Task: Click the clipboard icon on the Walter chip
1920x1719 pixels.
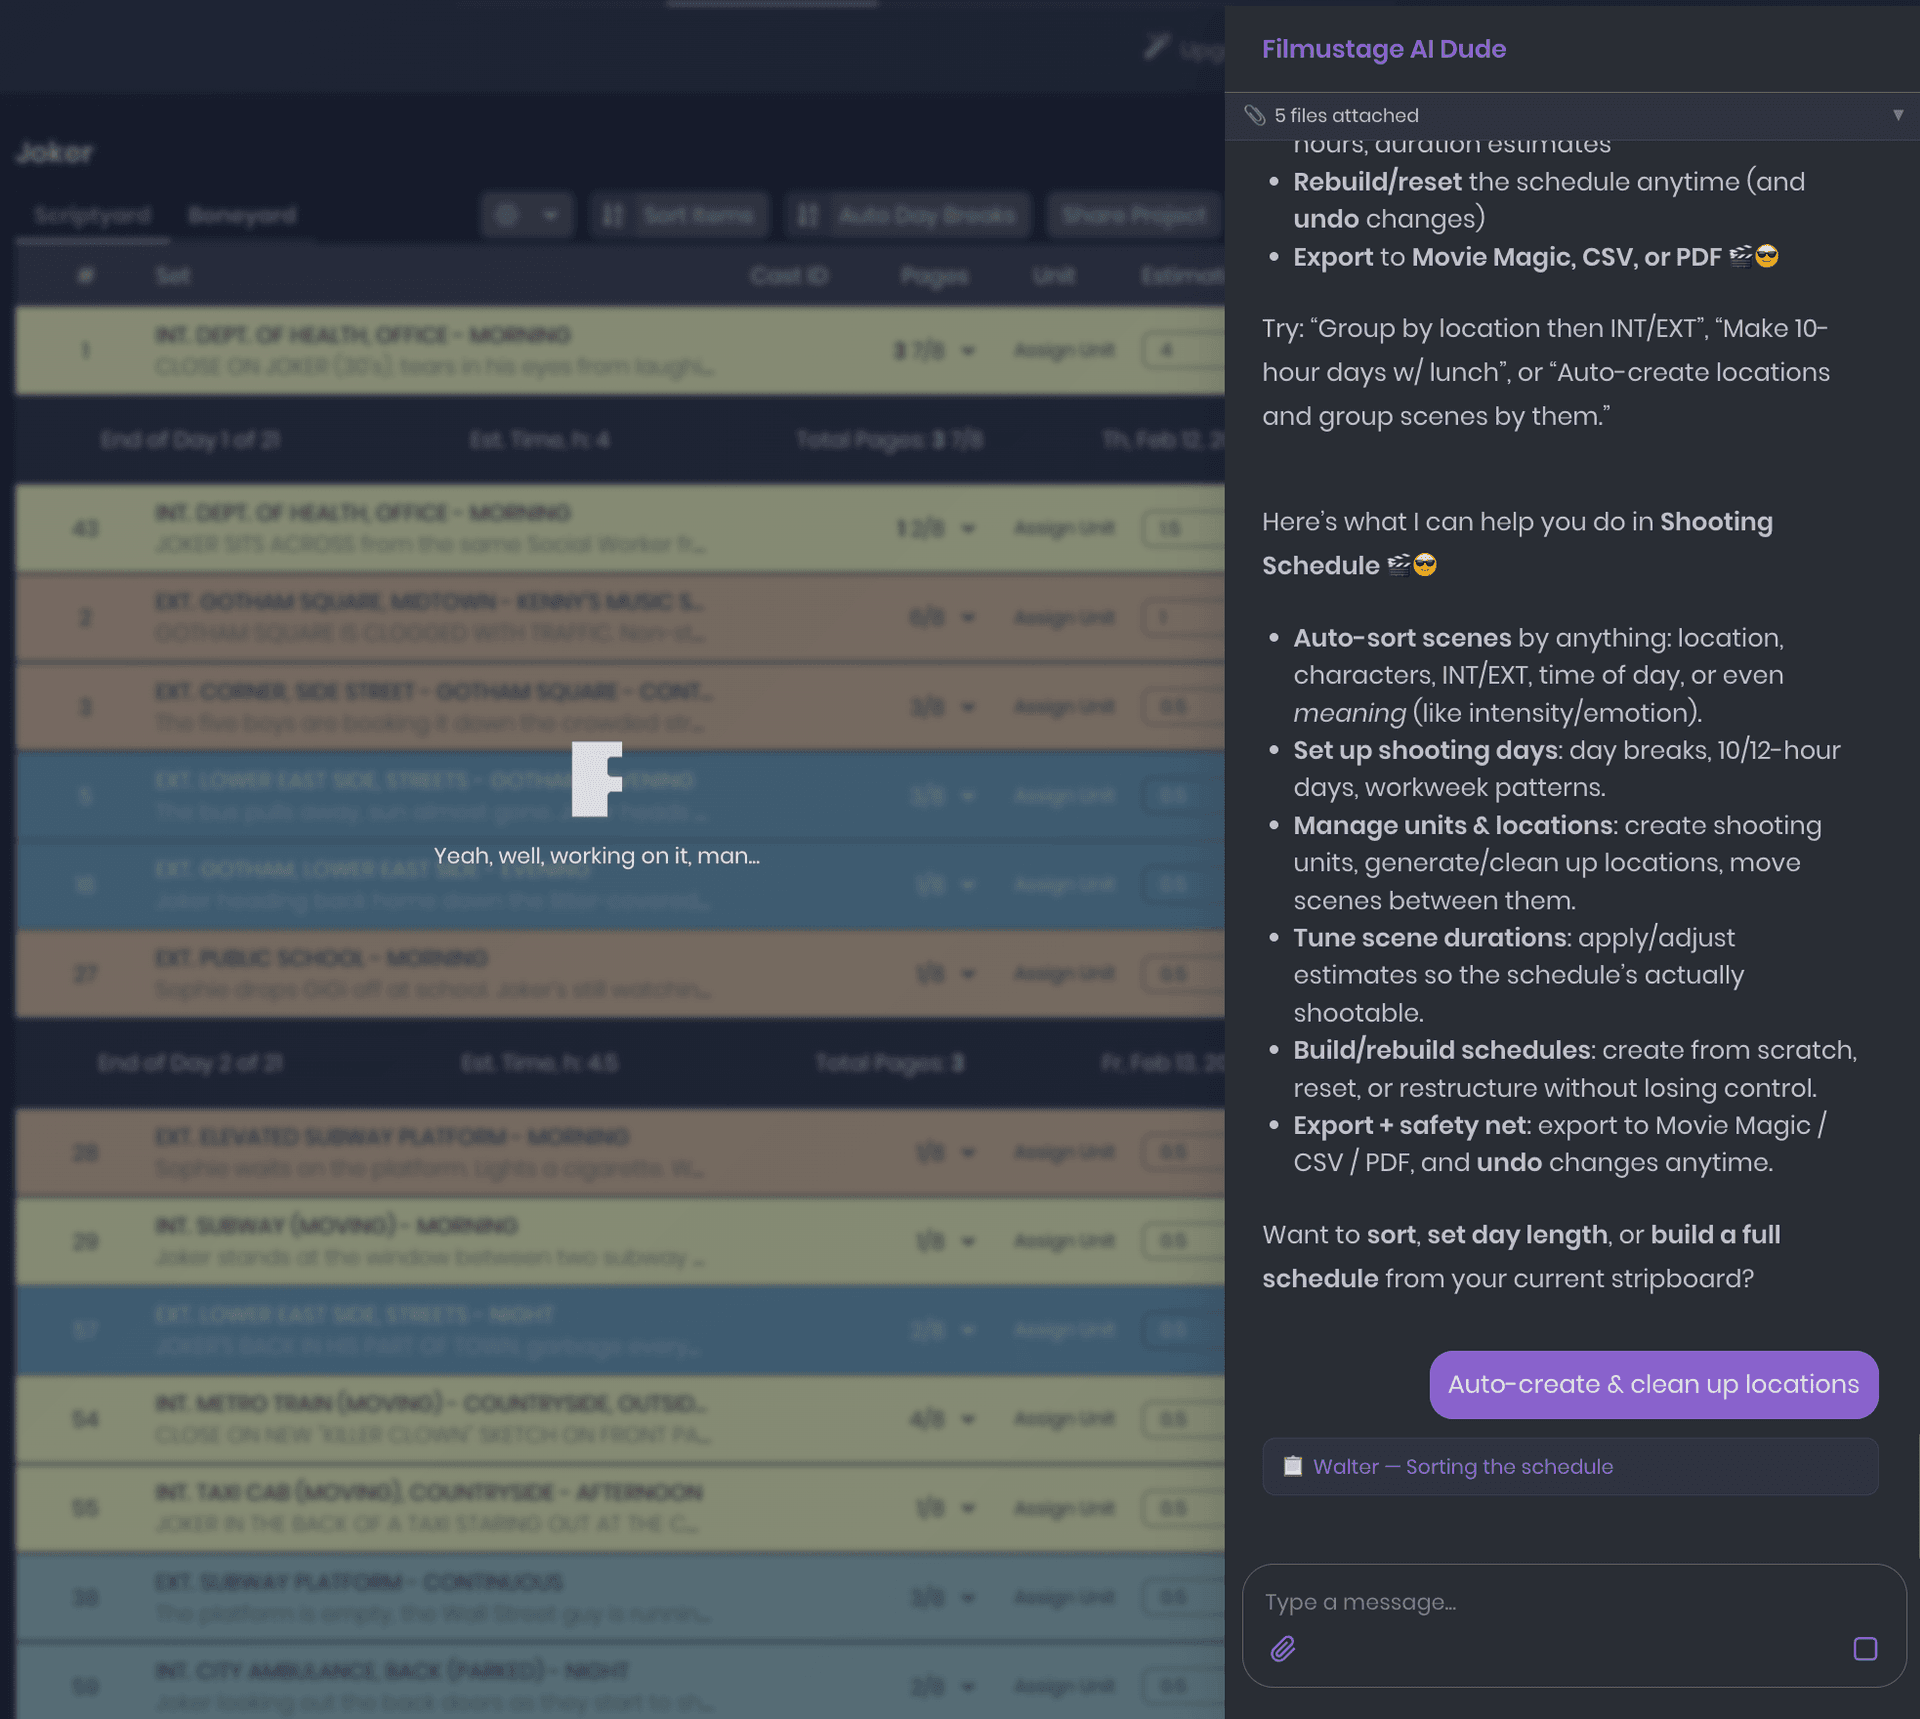Action: pos(1293,1466)
